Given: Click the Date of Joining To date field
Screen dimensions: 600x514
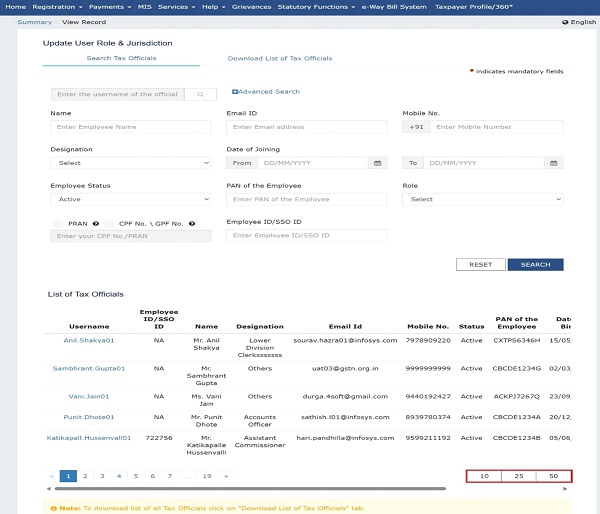Looking at the screenshot, I should coord(484,163).
